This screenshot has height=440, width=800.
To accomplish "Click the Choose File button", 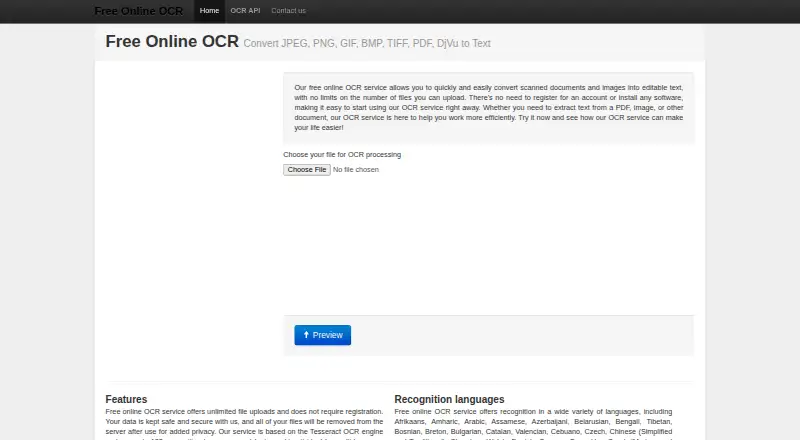I will tap(307, 169).
